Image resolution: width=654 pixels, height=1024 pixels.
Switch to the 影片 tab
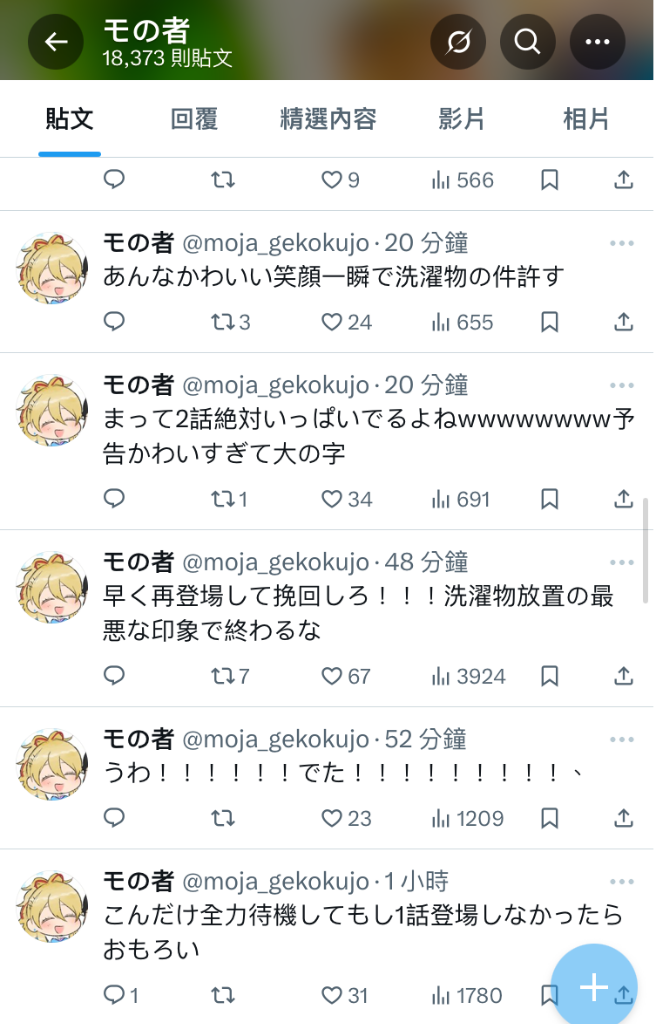[x=461, y=120]
